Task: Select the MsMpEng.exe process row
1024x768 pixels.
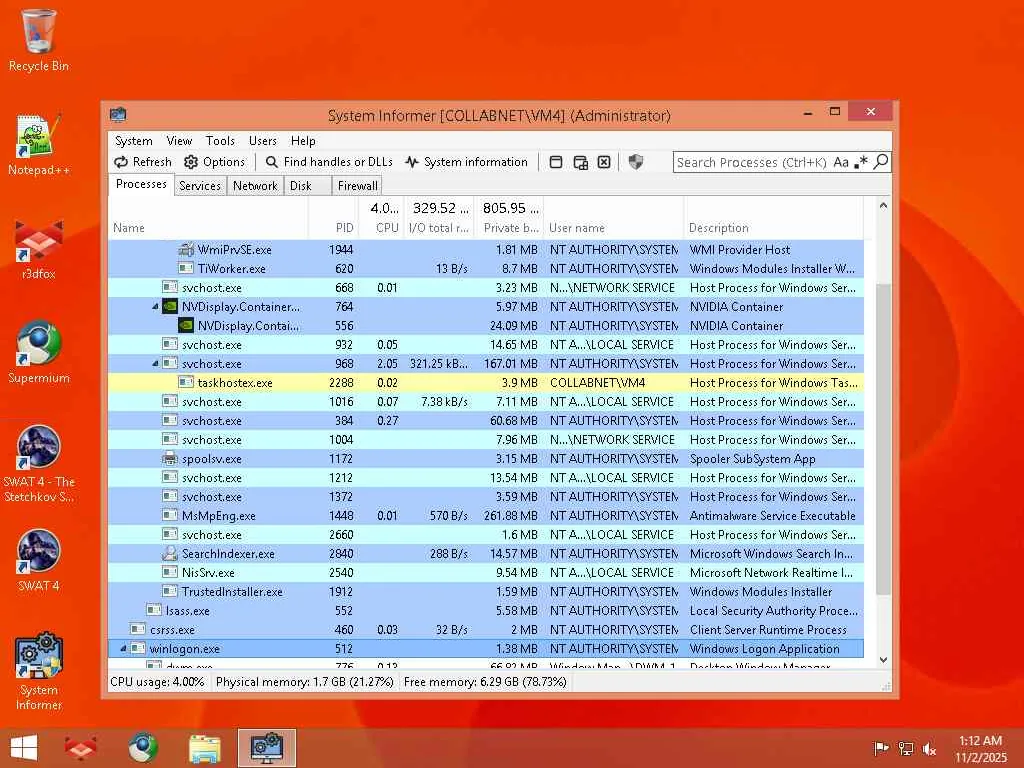Action: click(x=486, y=515)
